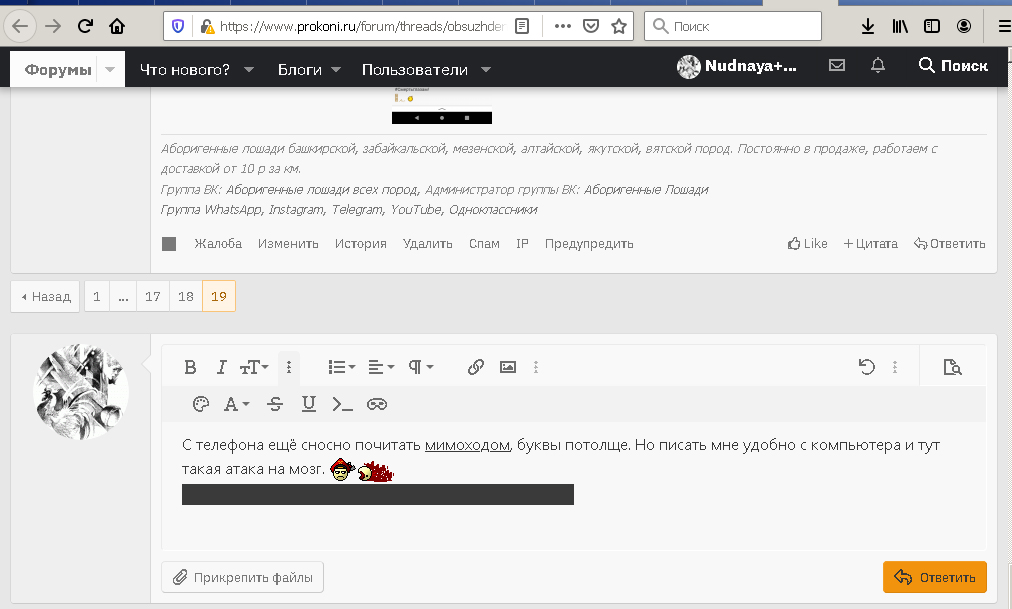Open the text alignment dropdown

pos(381,367)
